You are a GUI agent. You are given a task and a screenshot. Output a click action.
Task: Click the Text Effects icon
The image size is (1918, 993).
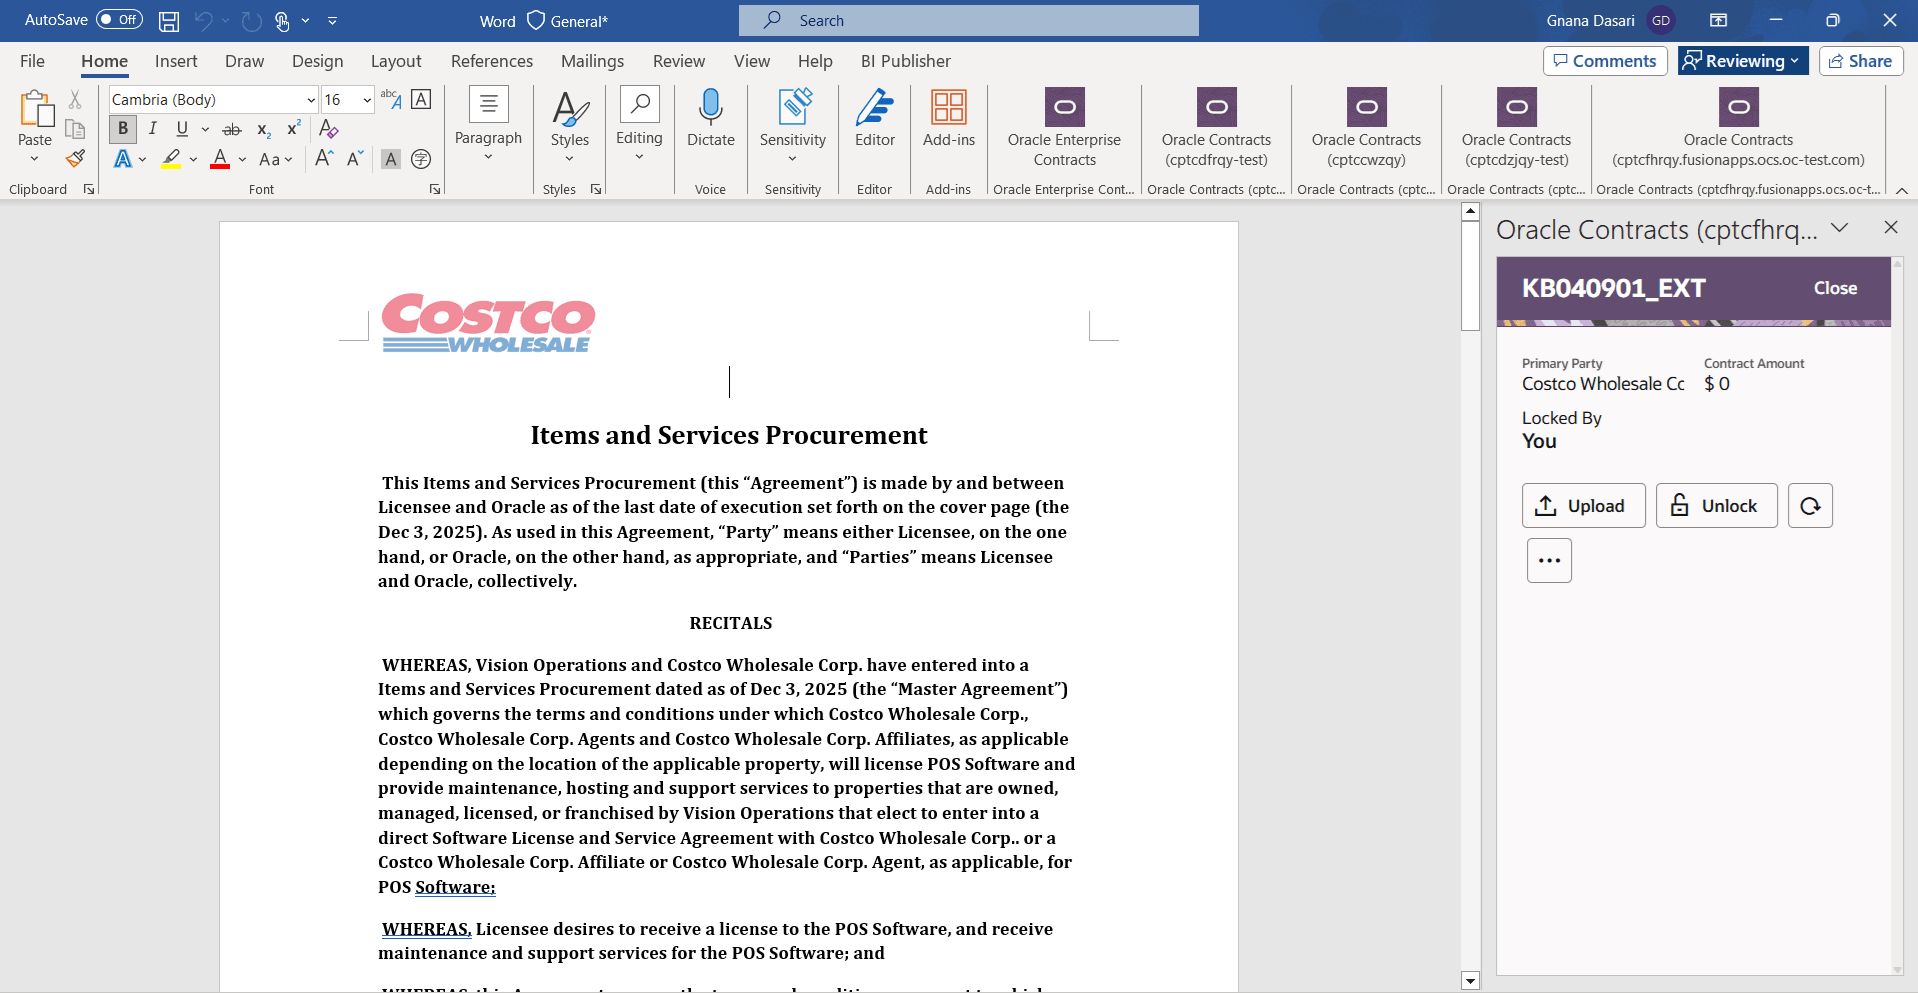[x=123, y=159]
